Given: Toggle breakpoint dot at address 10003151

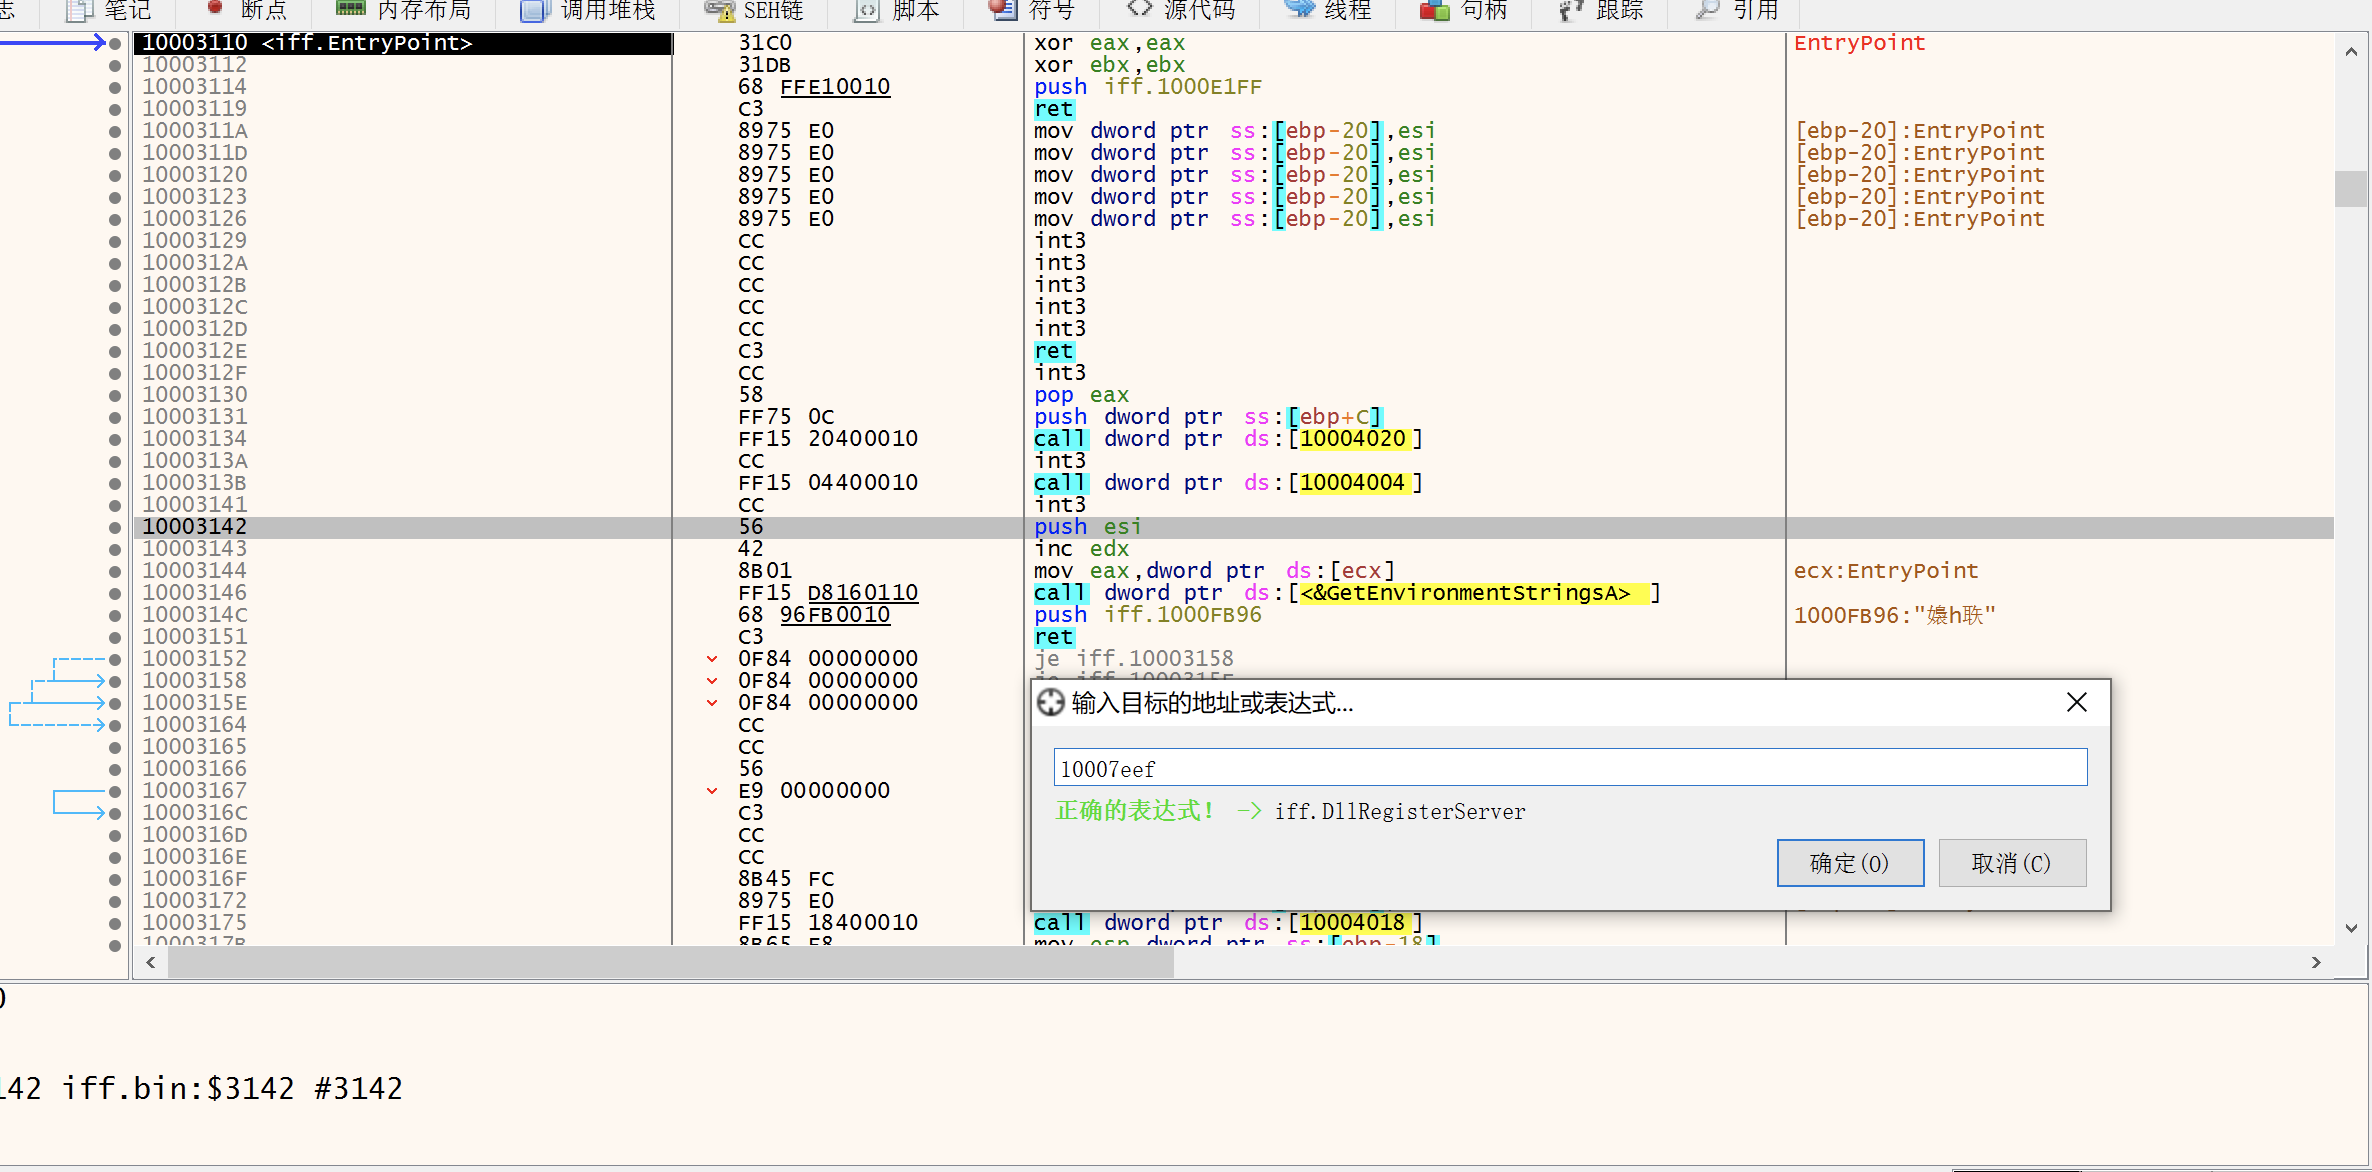Looking at the screenshot, I should (115, 637).
